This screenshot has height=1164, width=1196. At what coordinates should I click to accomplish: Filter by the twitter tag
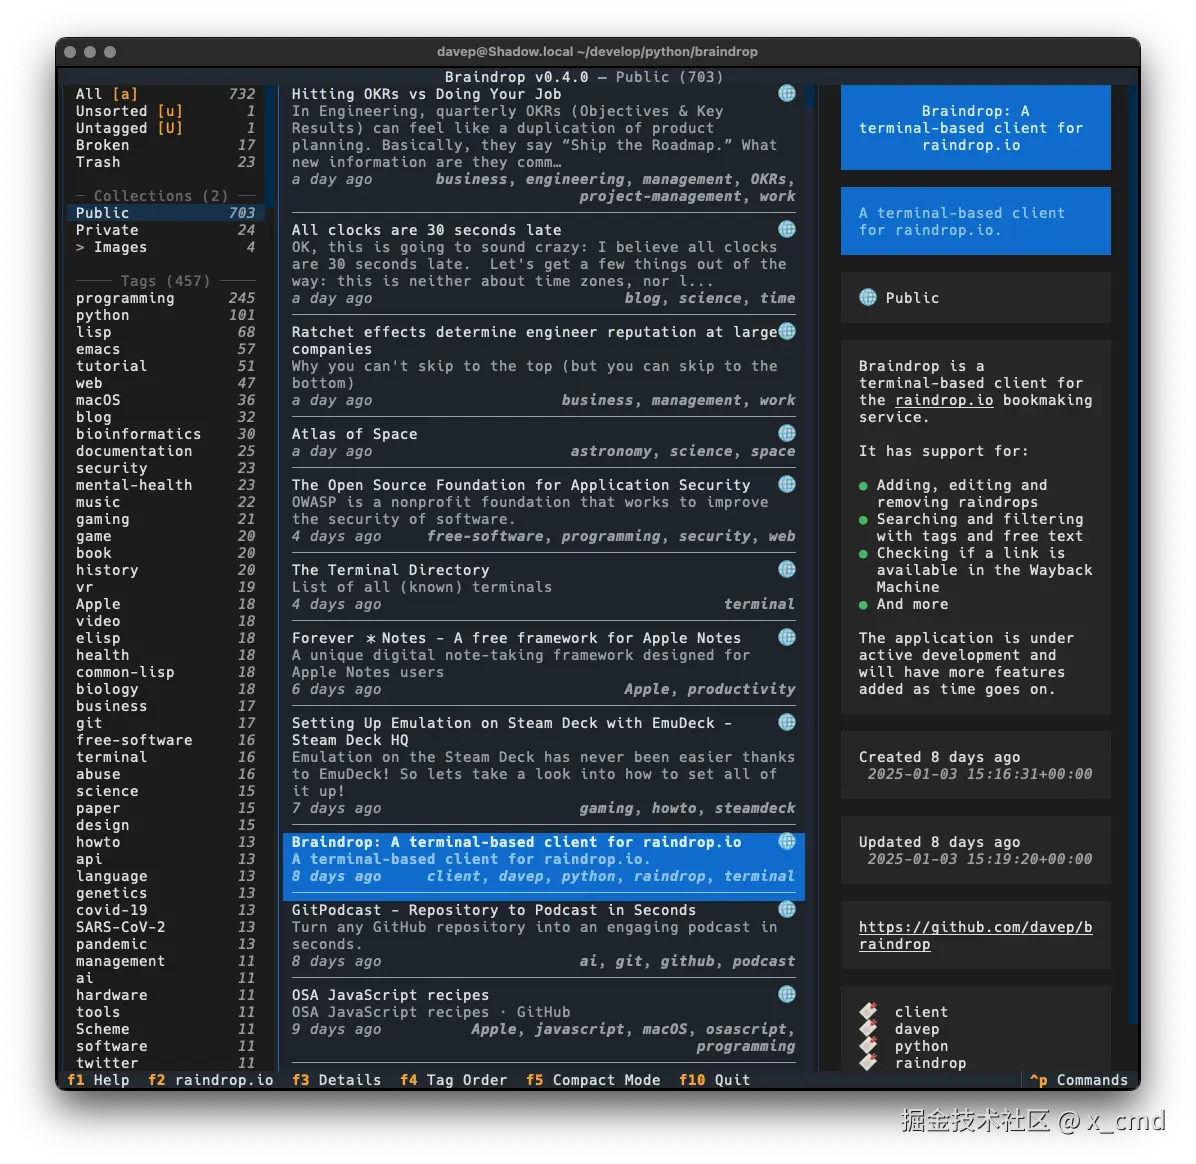166,1063
